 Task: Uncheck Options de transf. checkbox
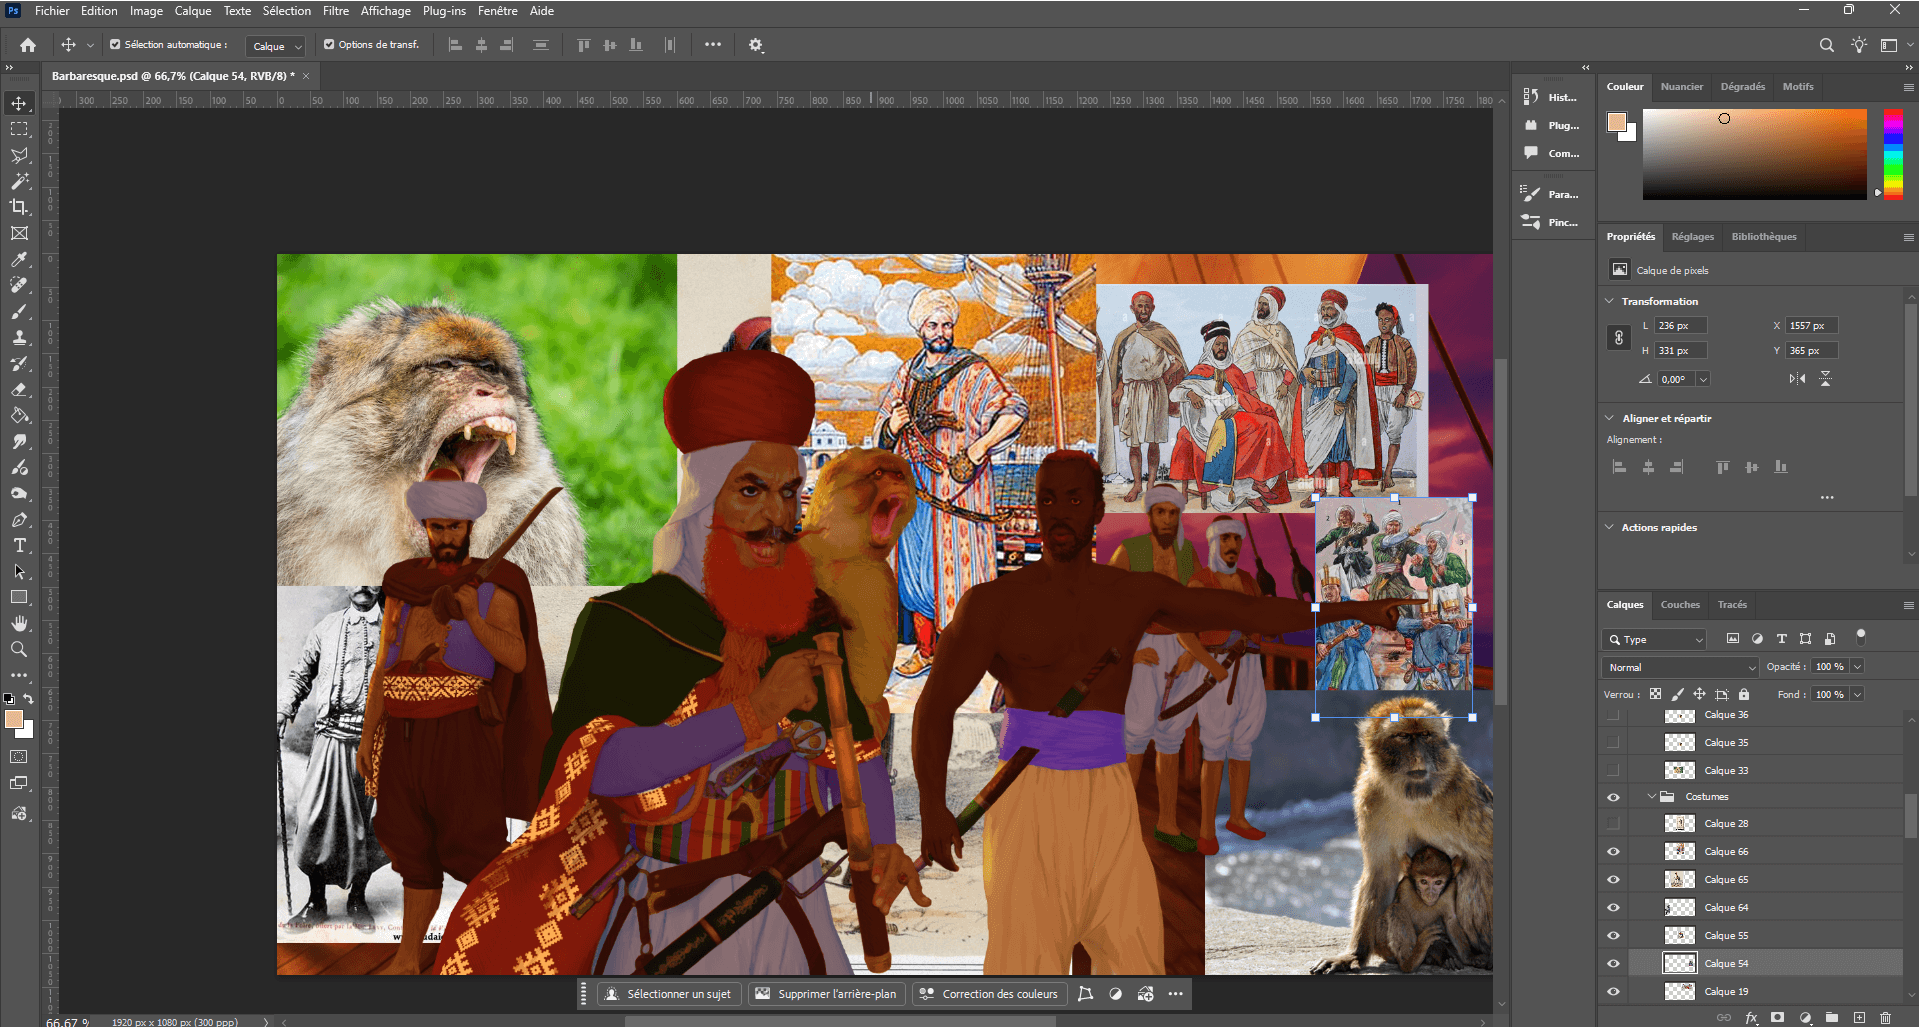pyautogui.click(x=329, y=45)
